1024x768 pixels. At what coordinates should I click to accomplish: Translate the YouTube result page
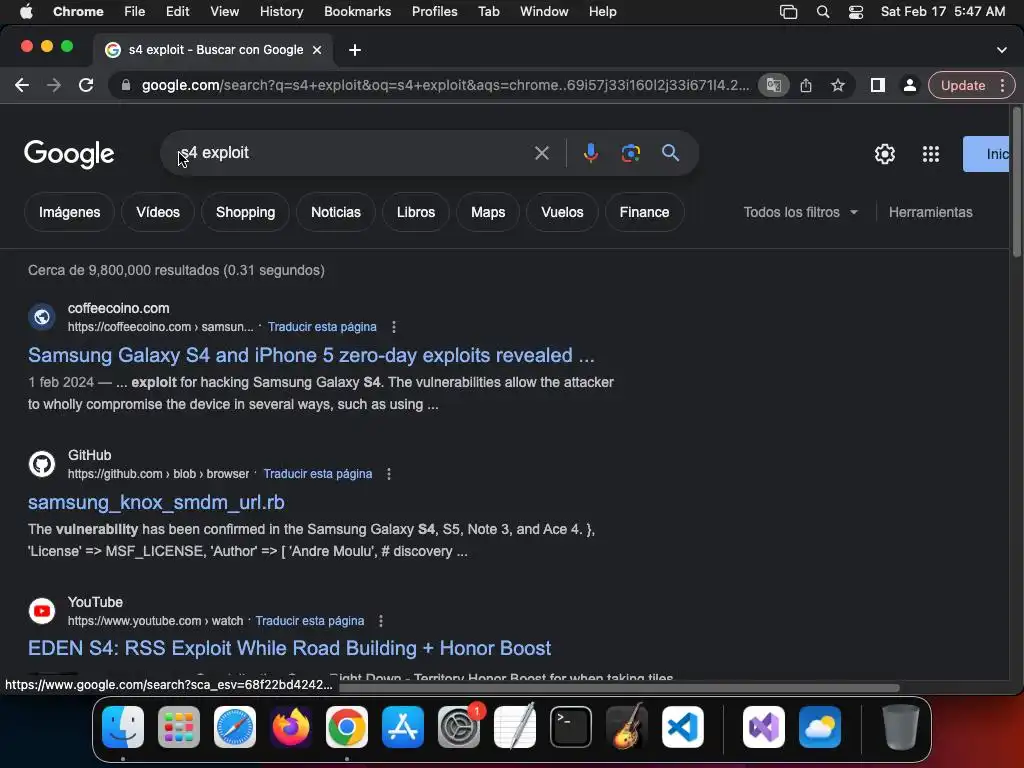310,620
